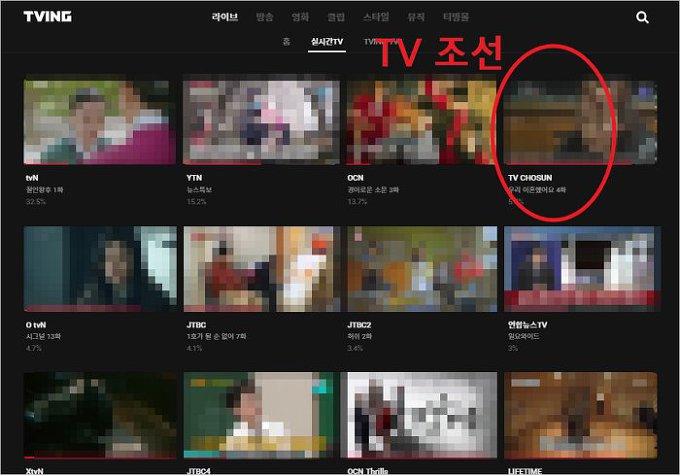Open the TV CHOSUN channel thumbnail
The height and width of the screenshot is (475, 680).
(580, 123)
